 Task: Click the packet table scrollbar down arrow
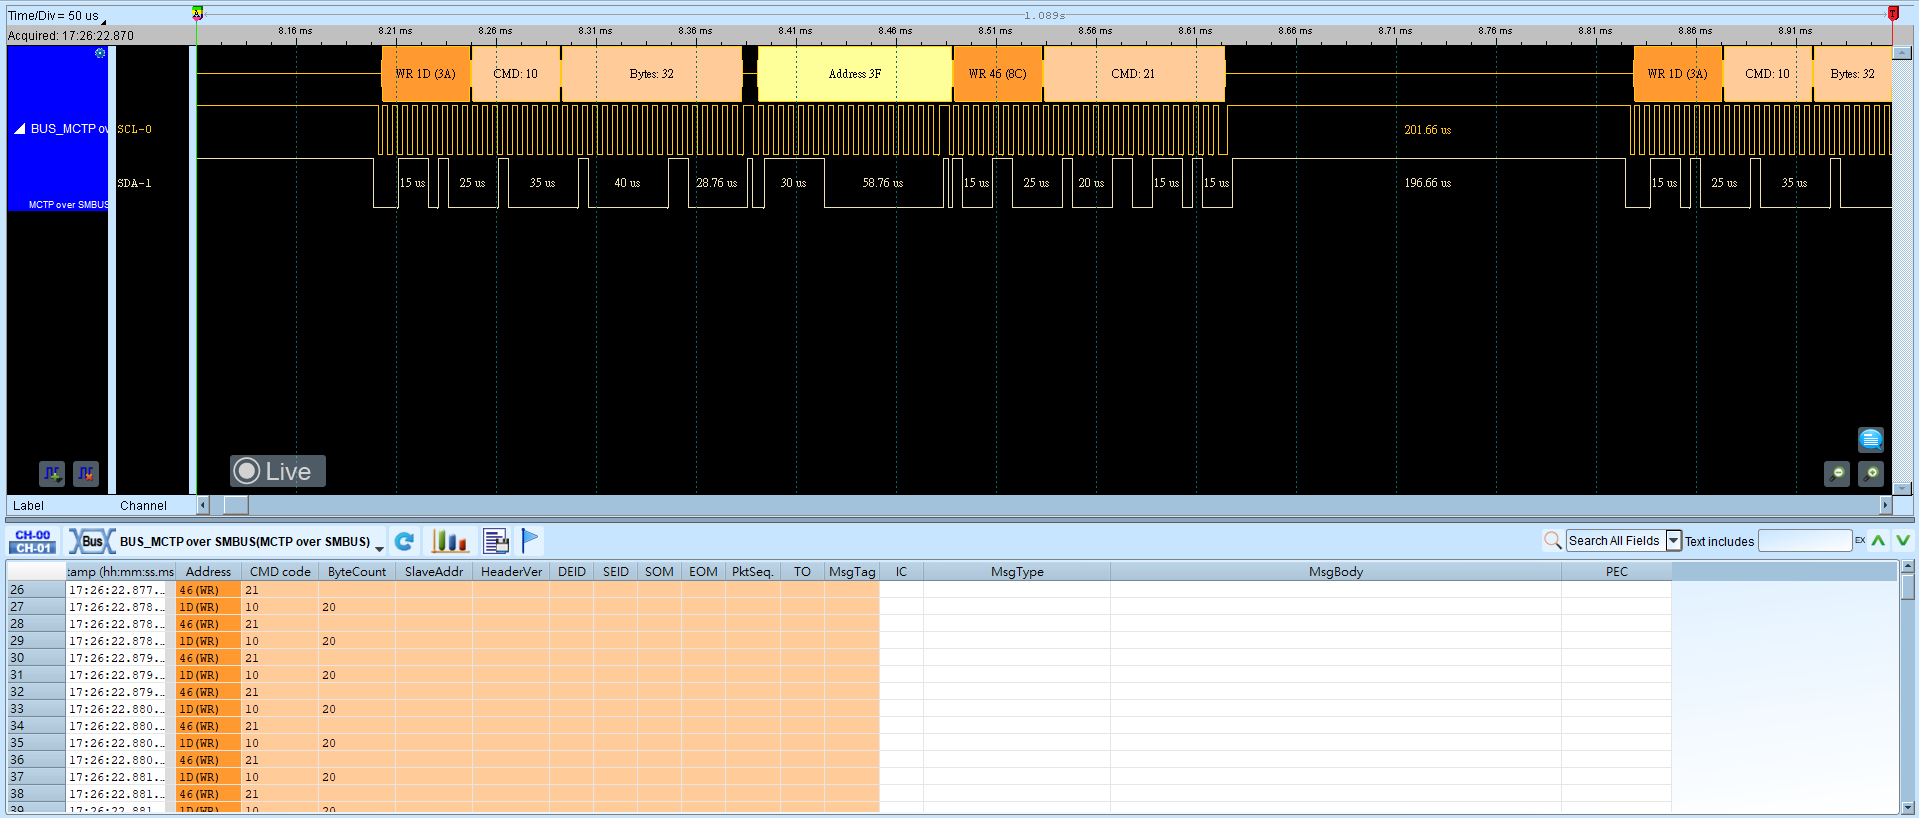tap(1908, 807)
